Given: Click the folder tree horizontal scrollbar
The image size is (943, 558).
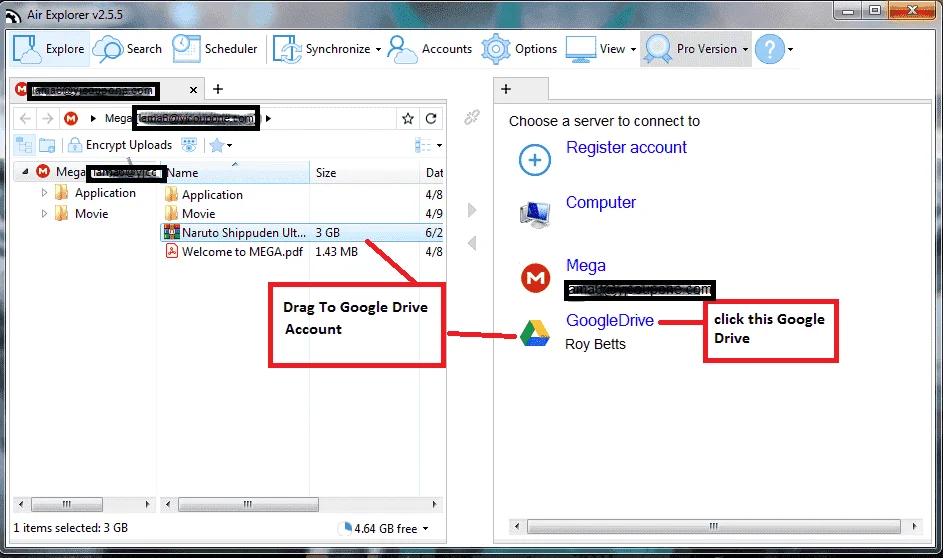Looking at the screenshot, I should (67, 504).
